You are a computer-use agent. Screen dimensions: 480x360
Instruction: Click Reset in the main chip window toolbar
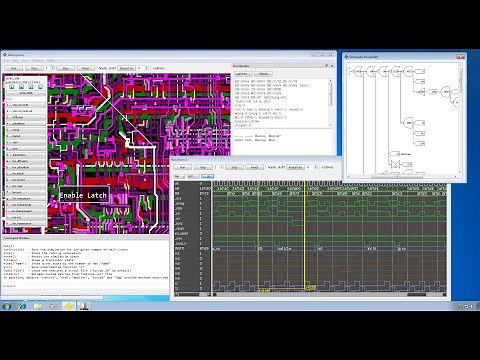(86, 68)
